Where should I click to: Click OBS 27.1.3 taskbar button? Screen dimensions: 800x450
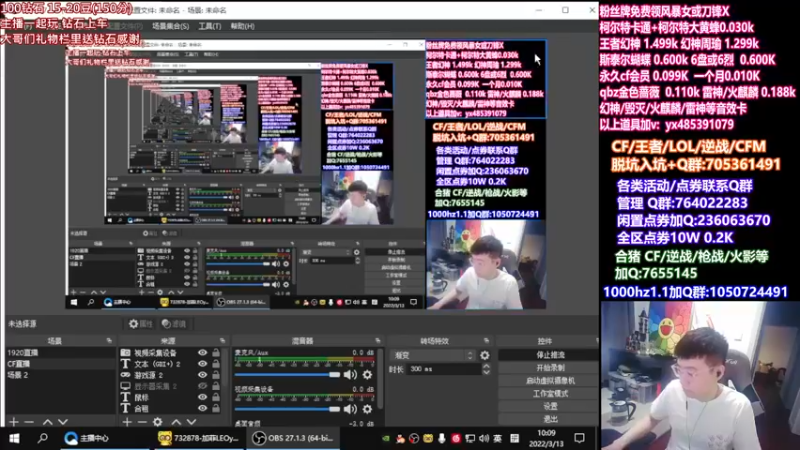(294, 438)
